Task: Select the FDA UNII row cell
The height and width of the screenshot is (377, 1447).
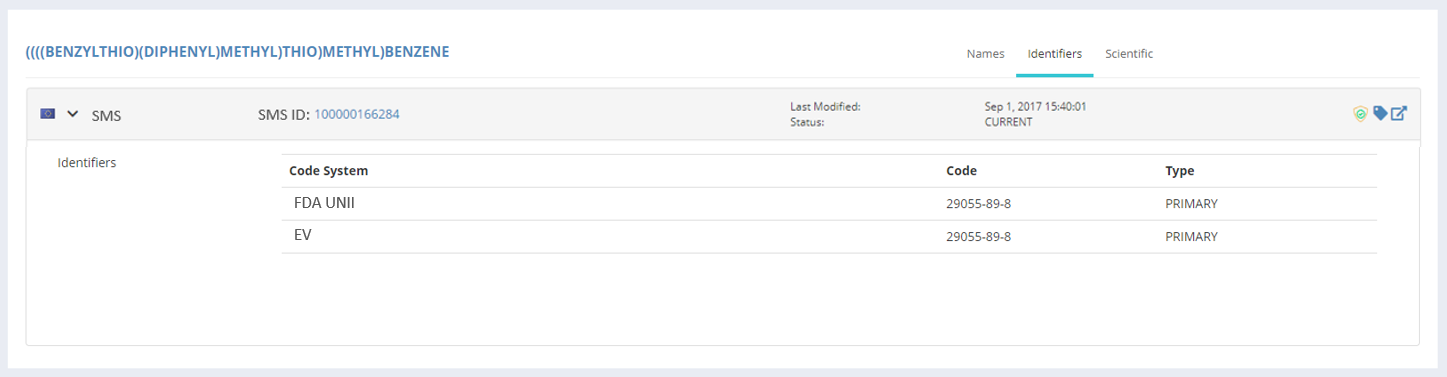Action: click(325, 203)
